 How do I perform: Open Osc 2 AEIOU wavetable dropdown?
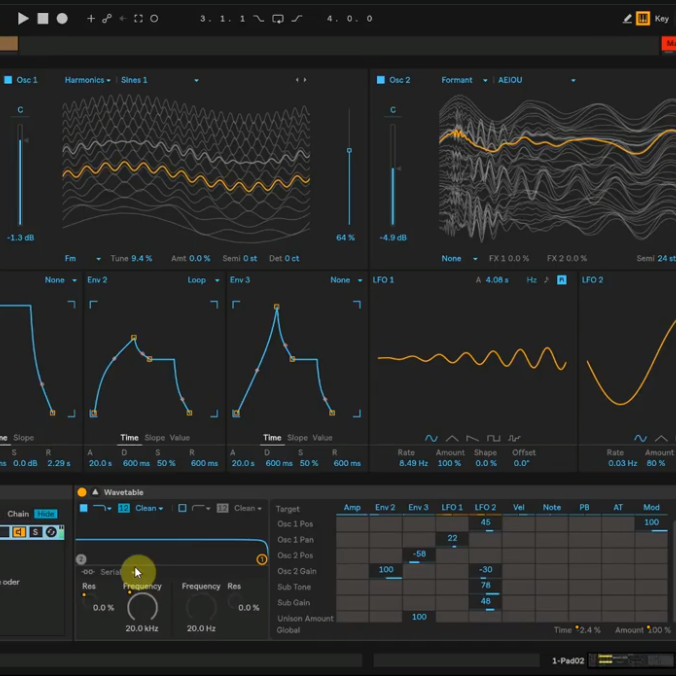point(537,80)
